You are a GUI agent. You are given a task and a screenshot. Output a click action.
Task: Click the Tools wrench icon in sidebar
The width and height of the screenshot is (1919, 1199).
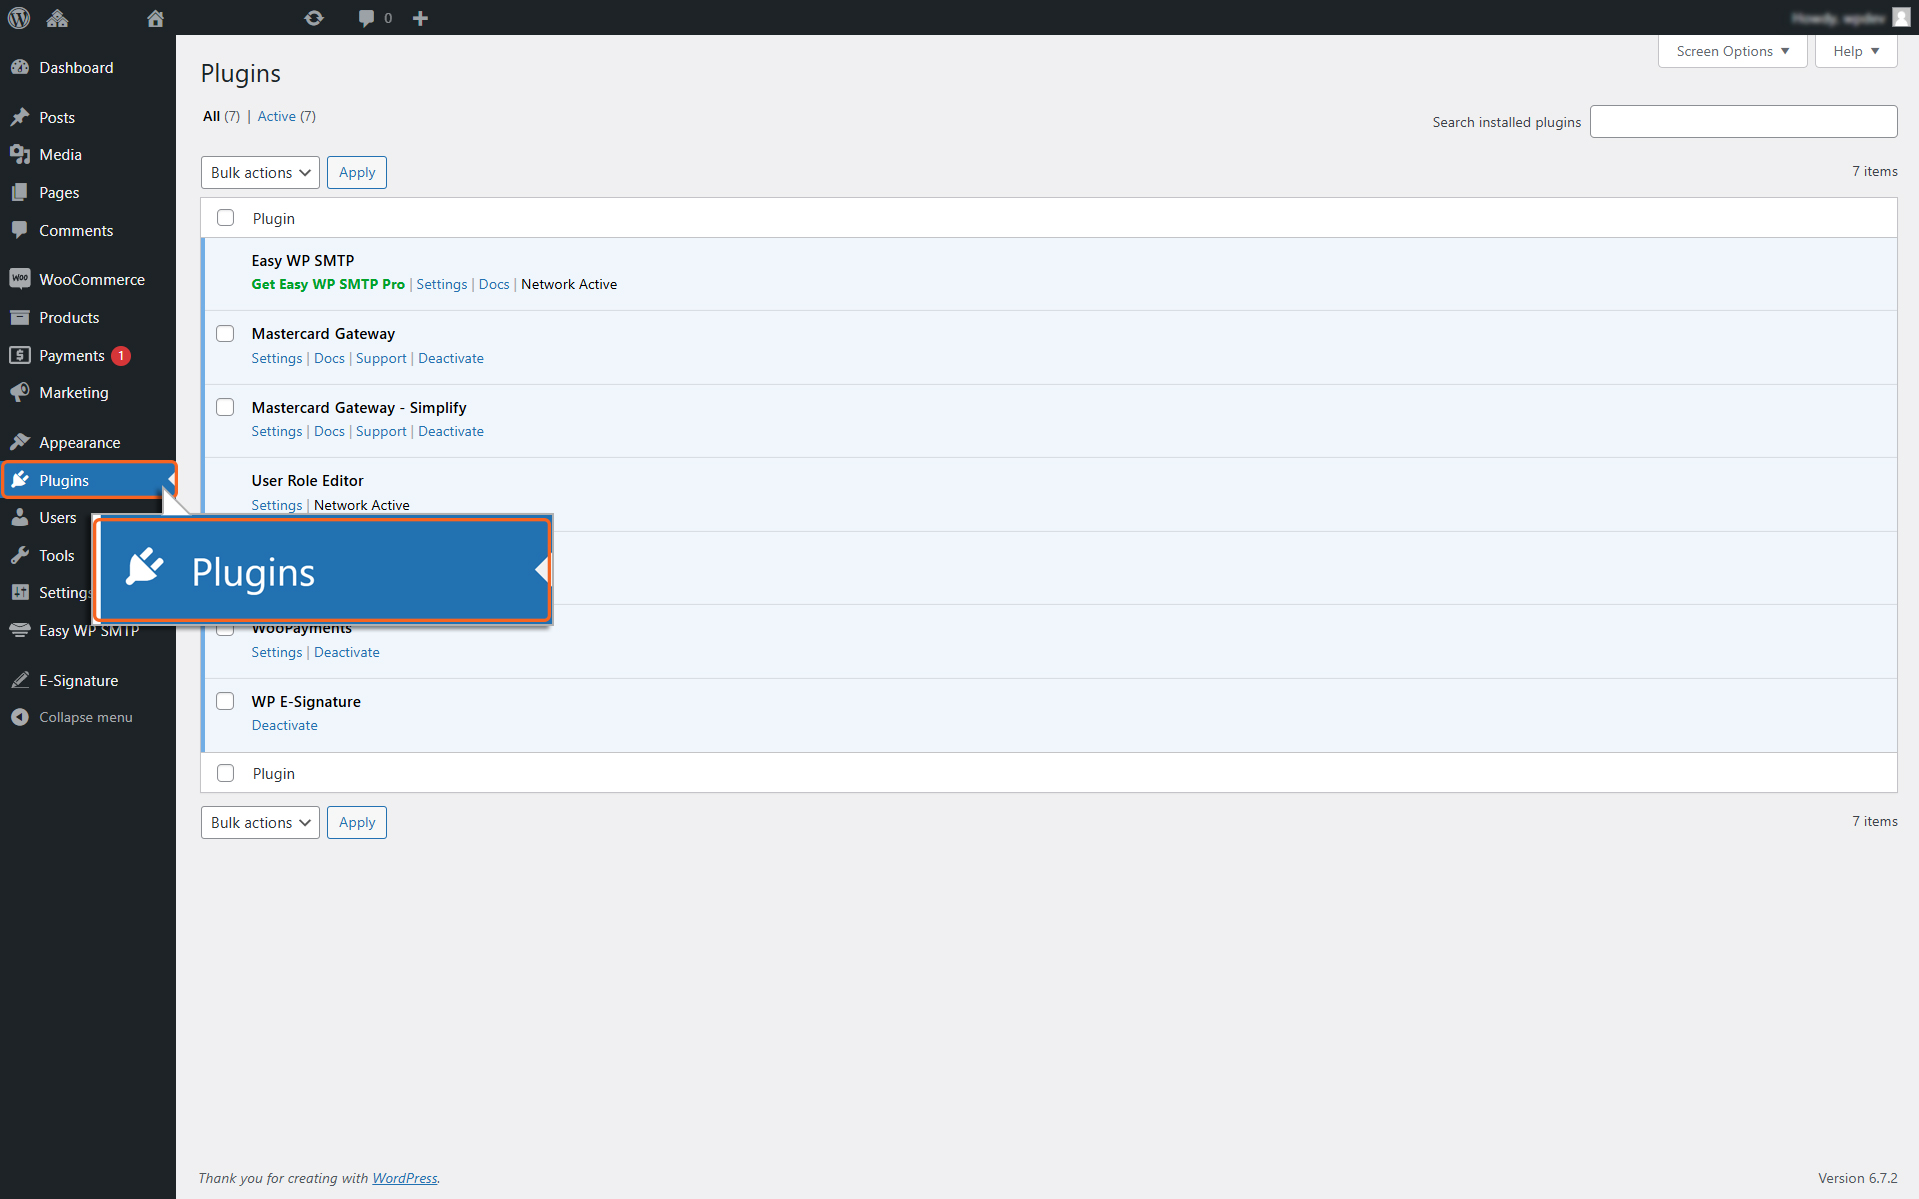pyautogui.click(x=20, y=555)
